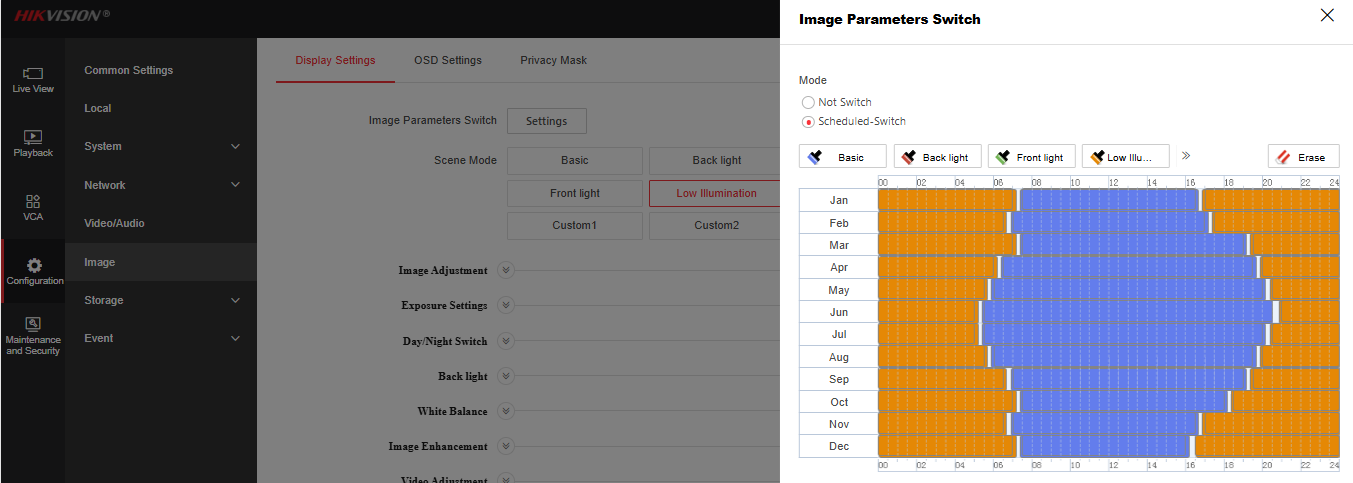The width and height of the screenshot is (1353, 483).
Task: Click the Image Parameters Switch Settings button
Action: pos(546,121)
